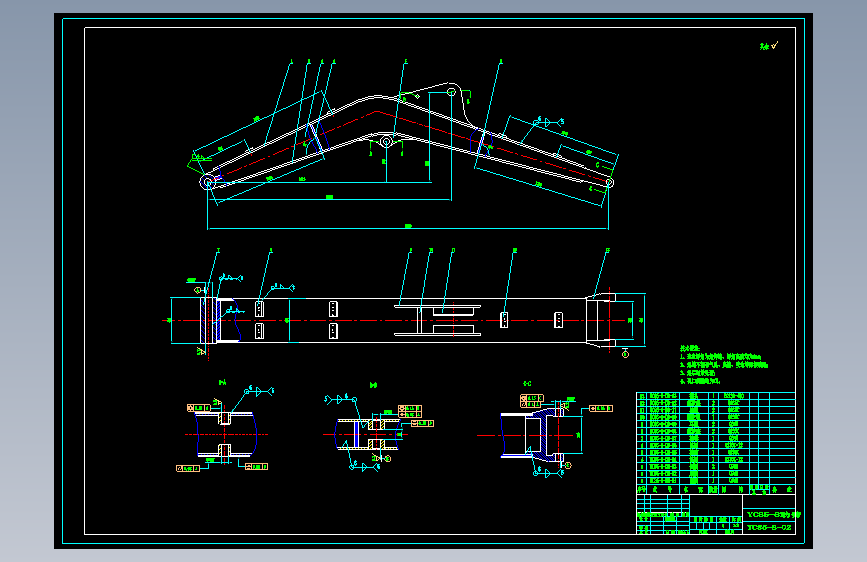Click the top lug hole on the boom side view
The height and width of the screenshot is (562, 867).
pyautogui.click(x=451, y=92)
